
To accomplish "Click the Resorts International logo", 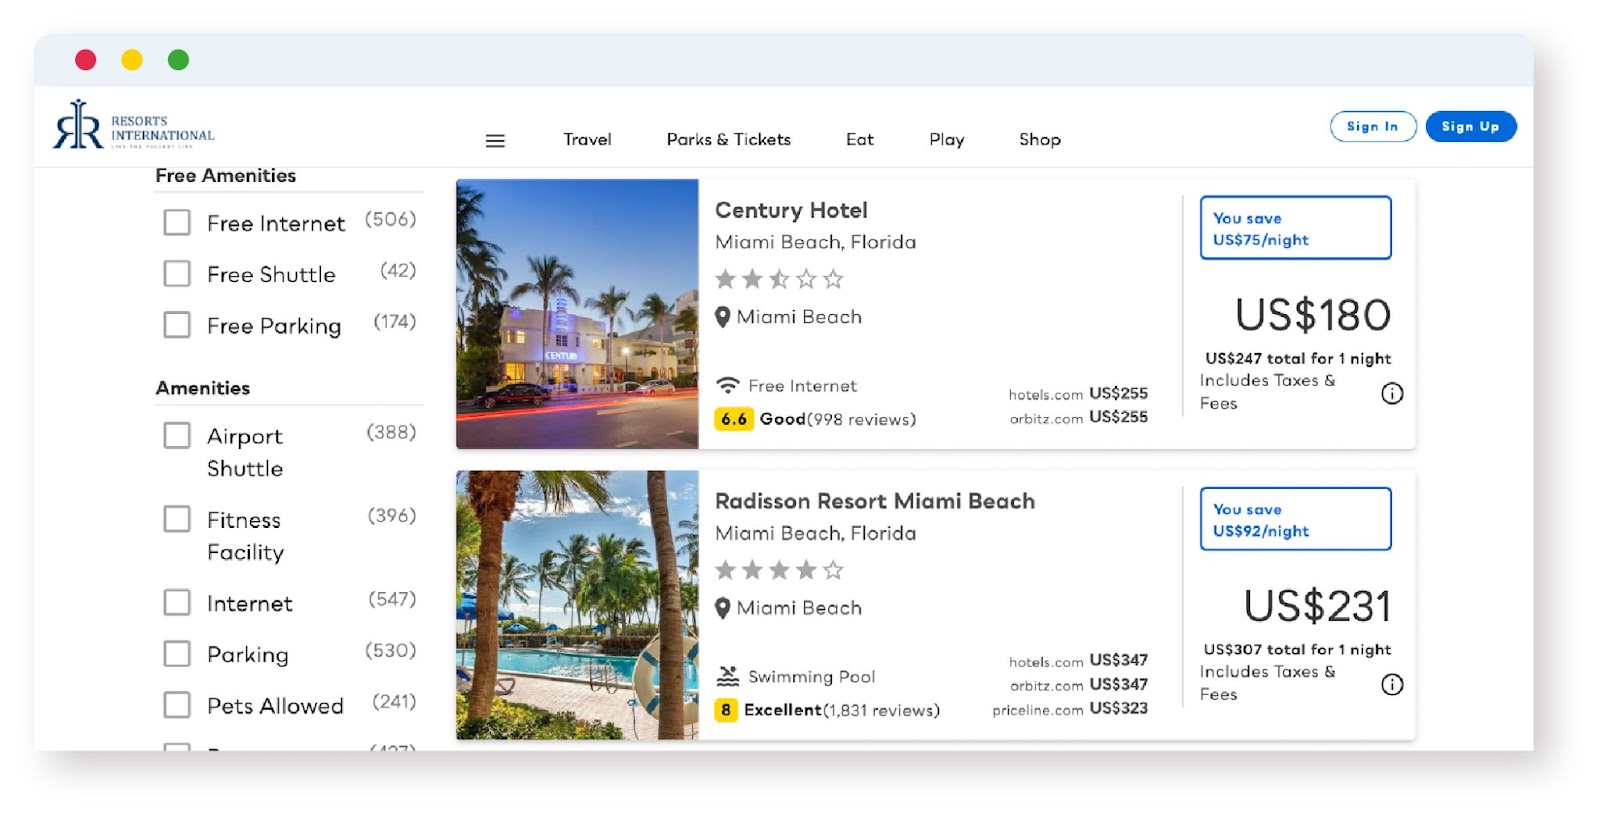I will 134,125.
